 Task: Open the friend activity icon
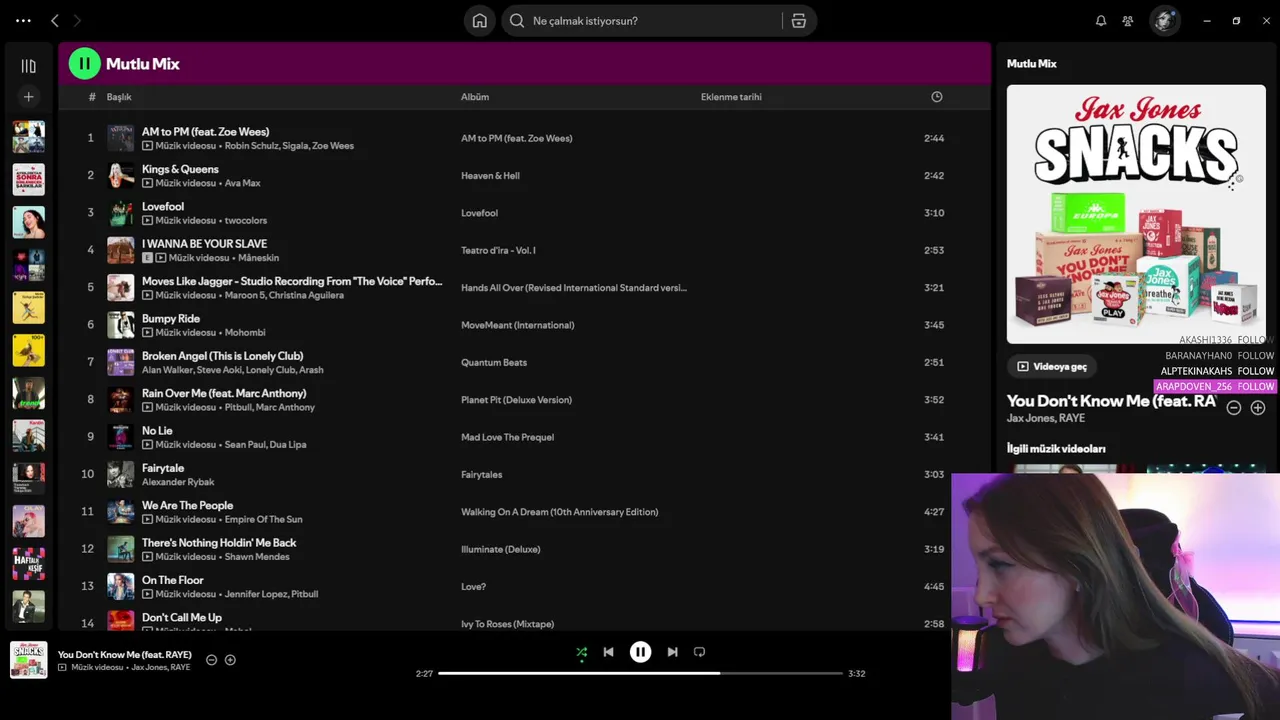pyautogui.click(x=1128, y=21)
